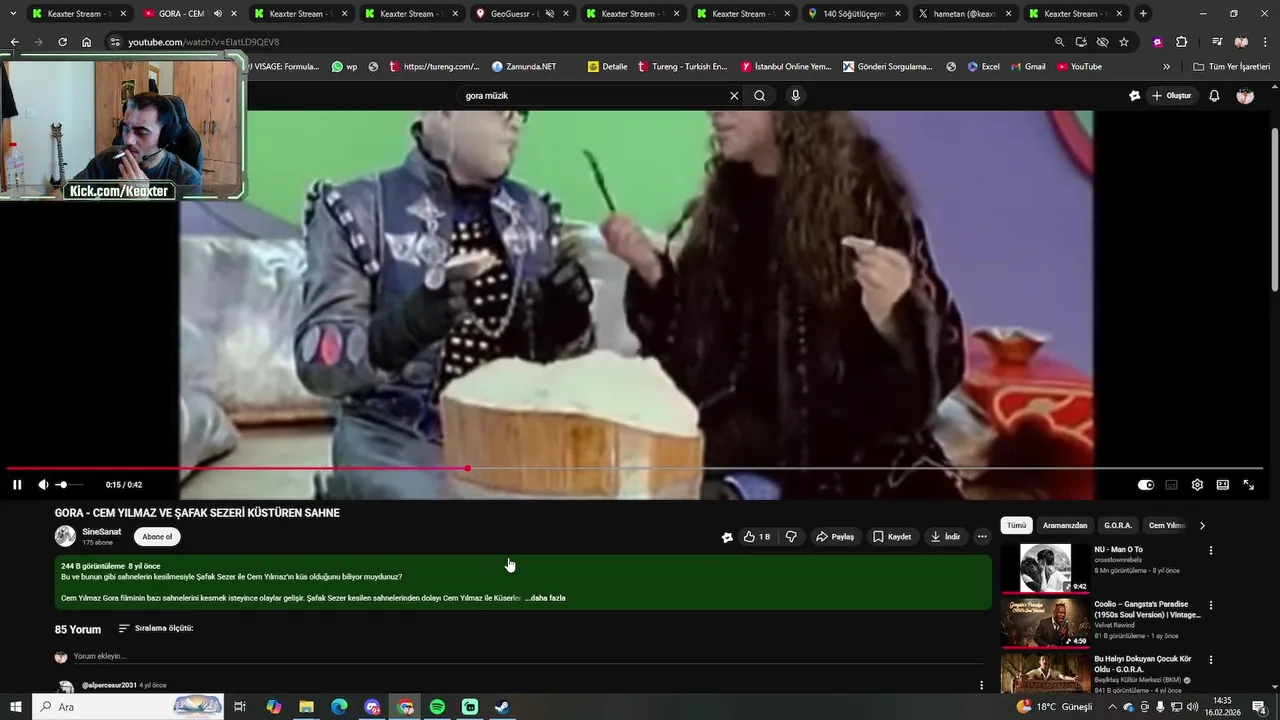Switch to theater mode view
This screenshot has height=720, width=1280.
click(1223, 485)
